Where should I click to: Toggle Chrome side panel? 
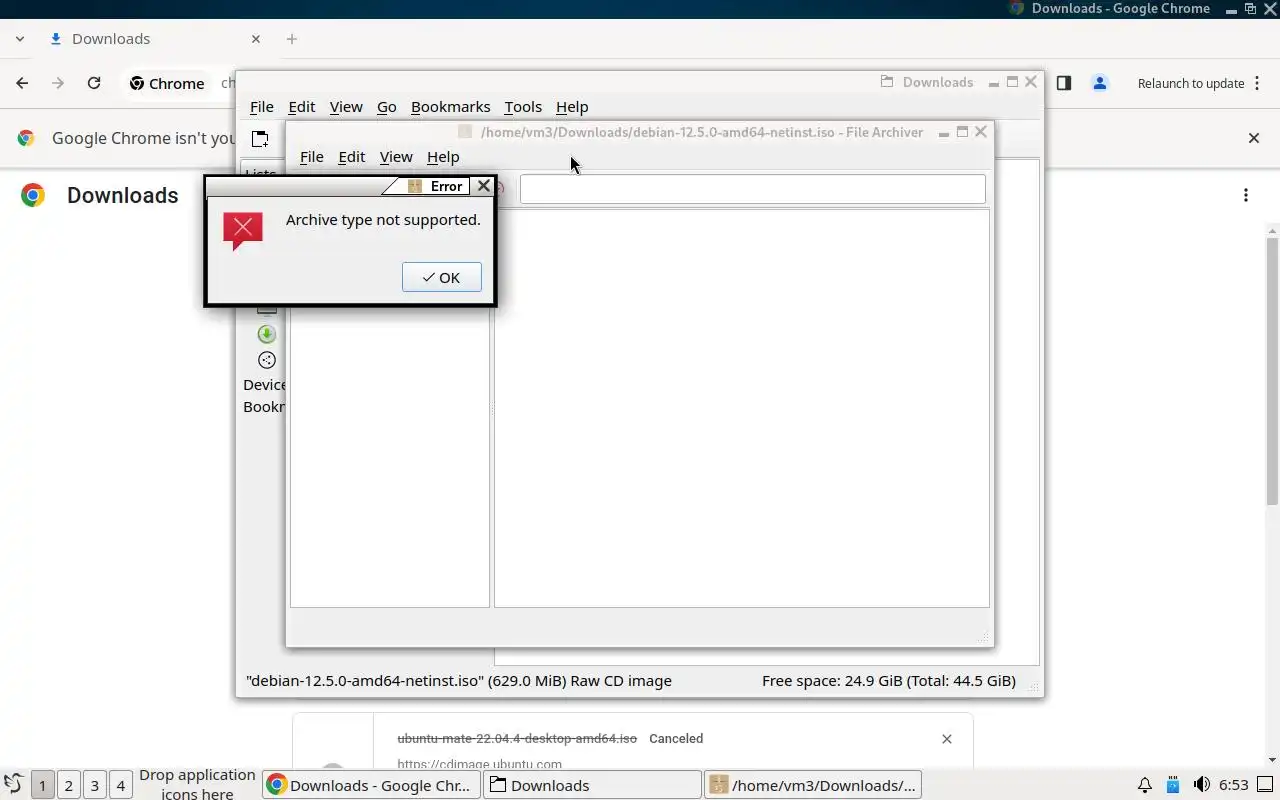click(x=1064, y=83)
